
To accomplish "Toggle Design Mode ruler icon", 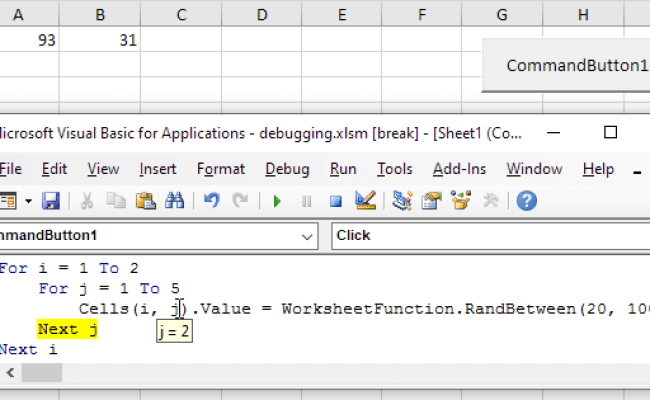I will tap(366, 201).
